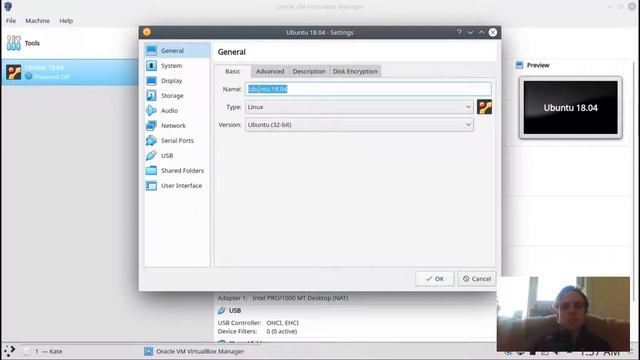Screen dimensions: 640x360
Task: Click the Ubuntu 18.04 preview thumbnail
Action: 571,108
